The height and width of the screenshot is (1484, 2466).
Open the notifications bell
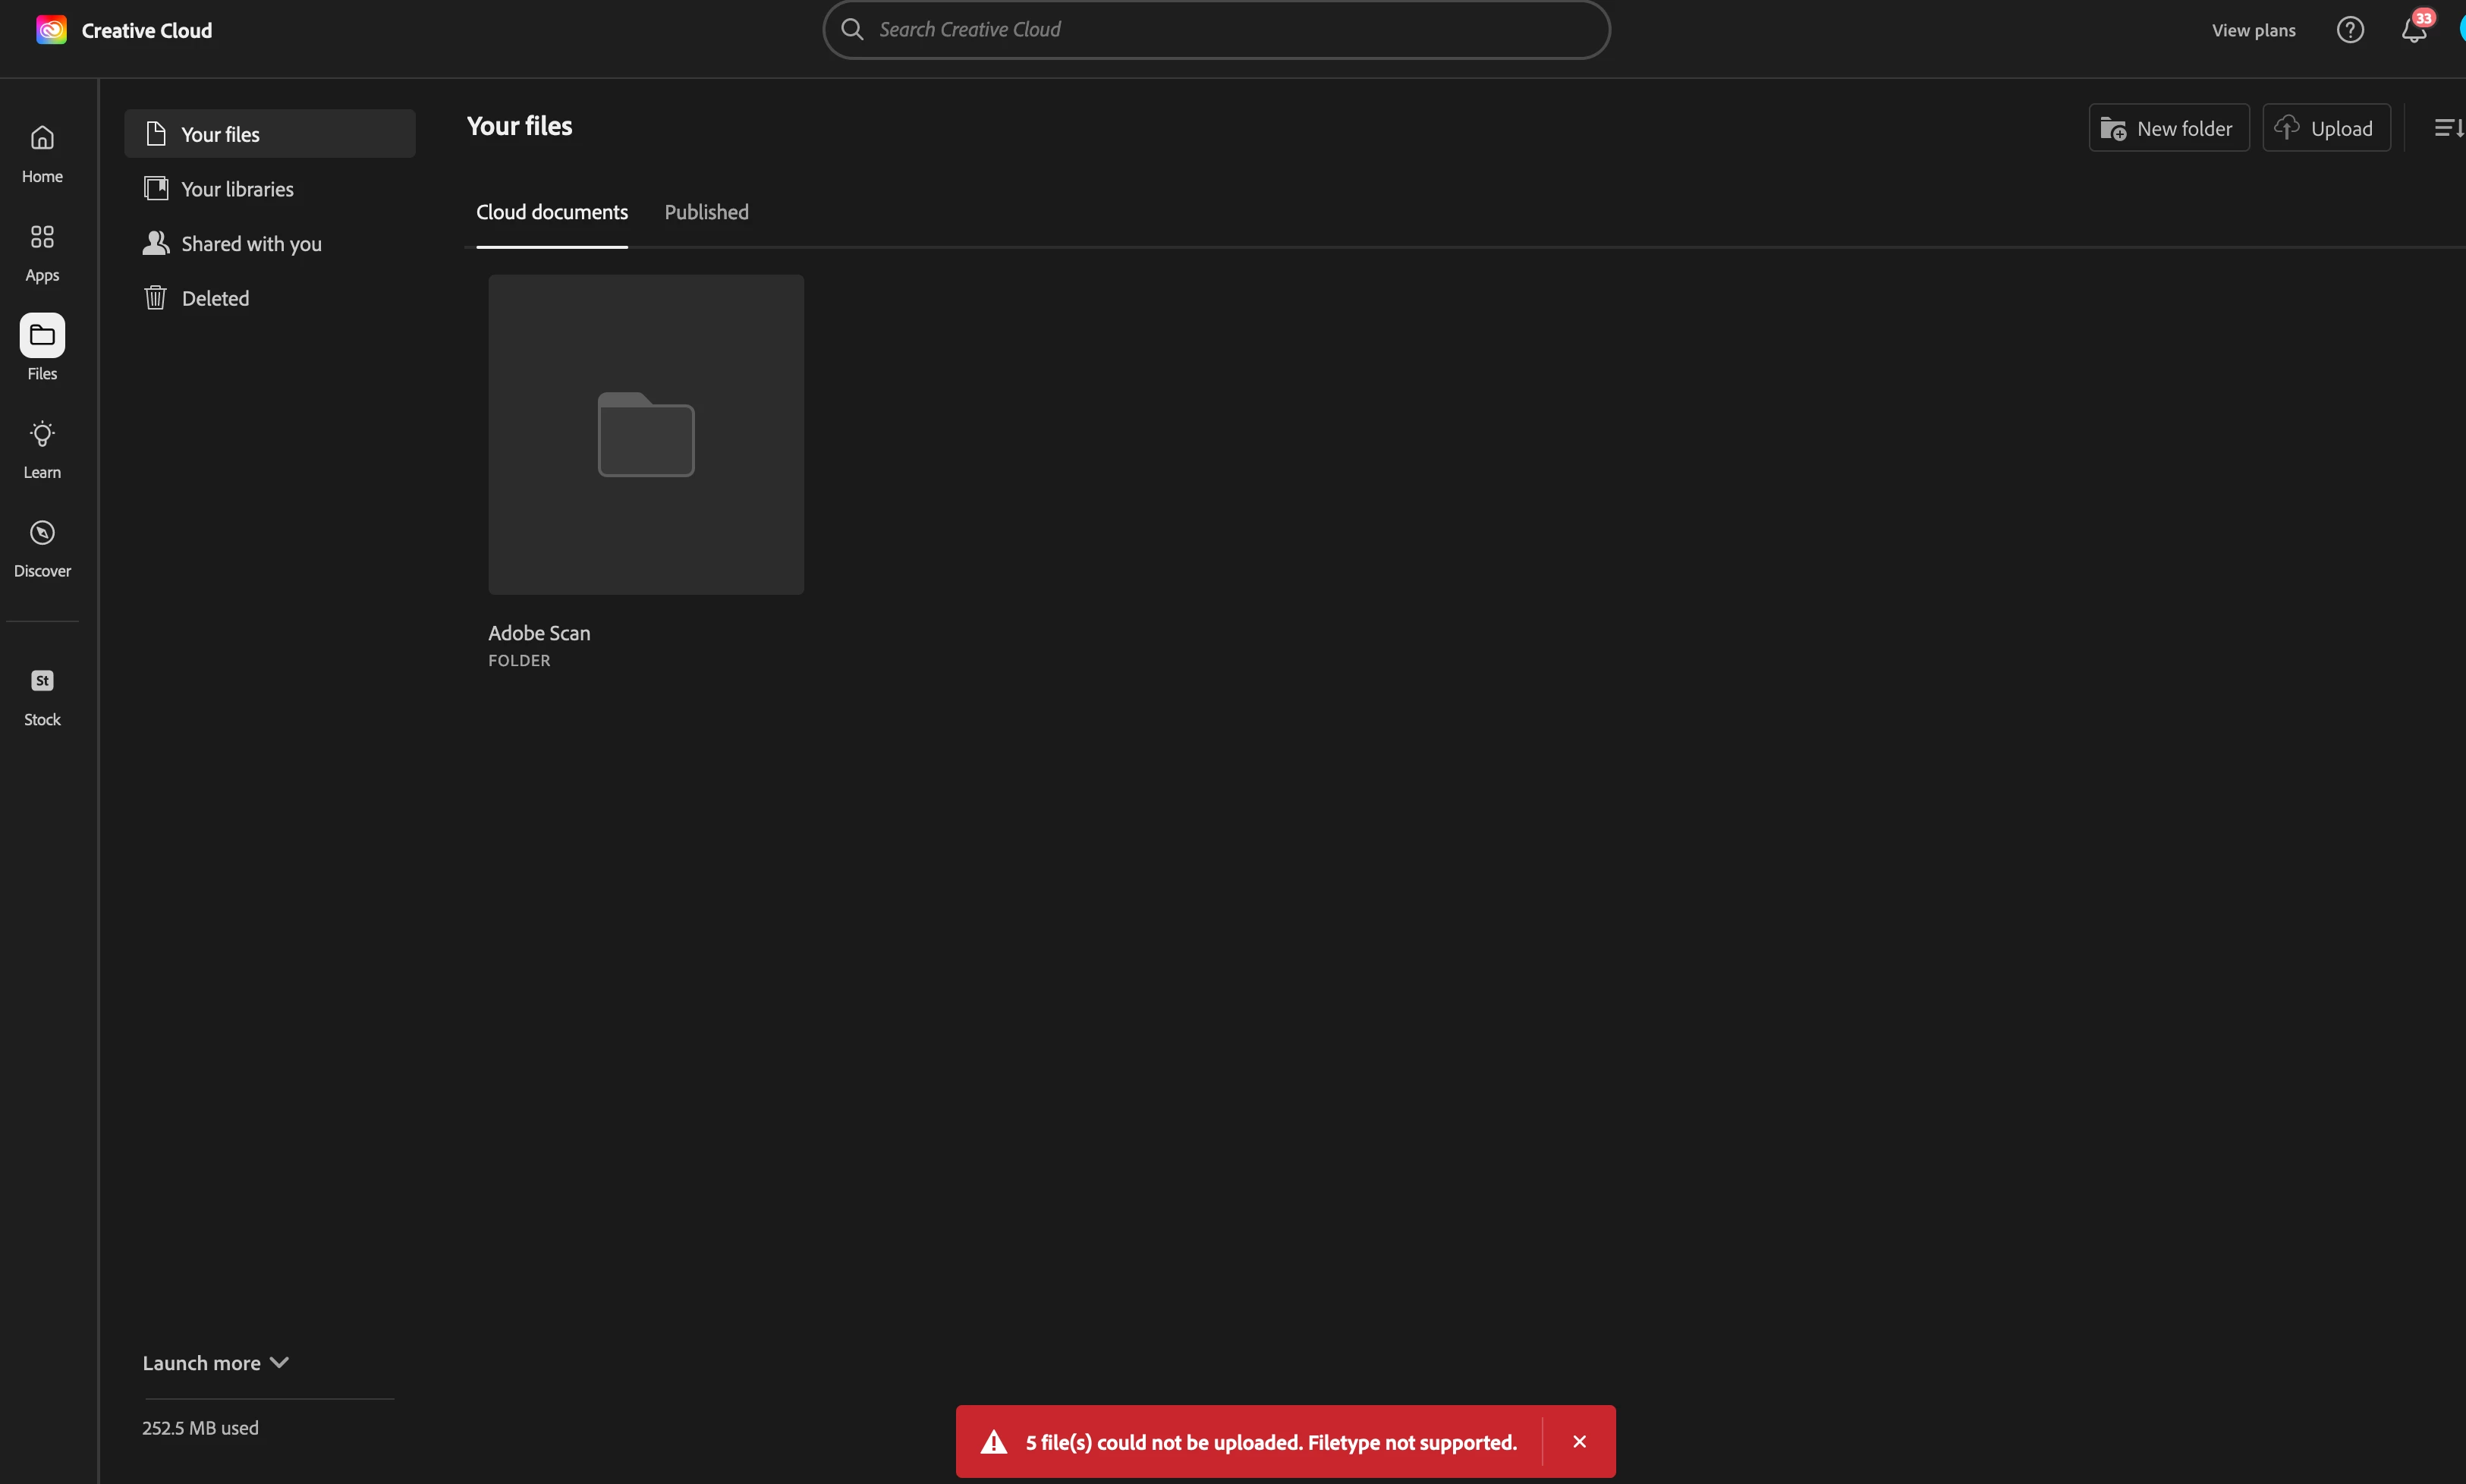[x=2413, y=30]
